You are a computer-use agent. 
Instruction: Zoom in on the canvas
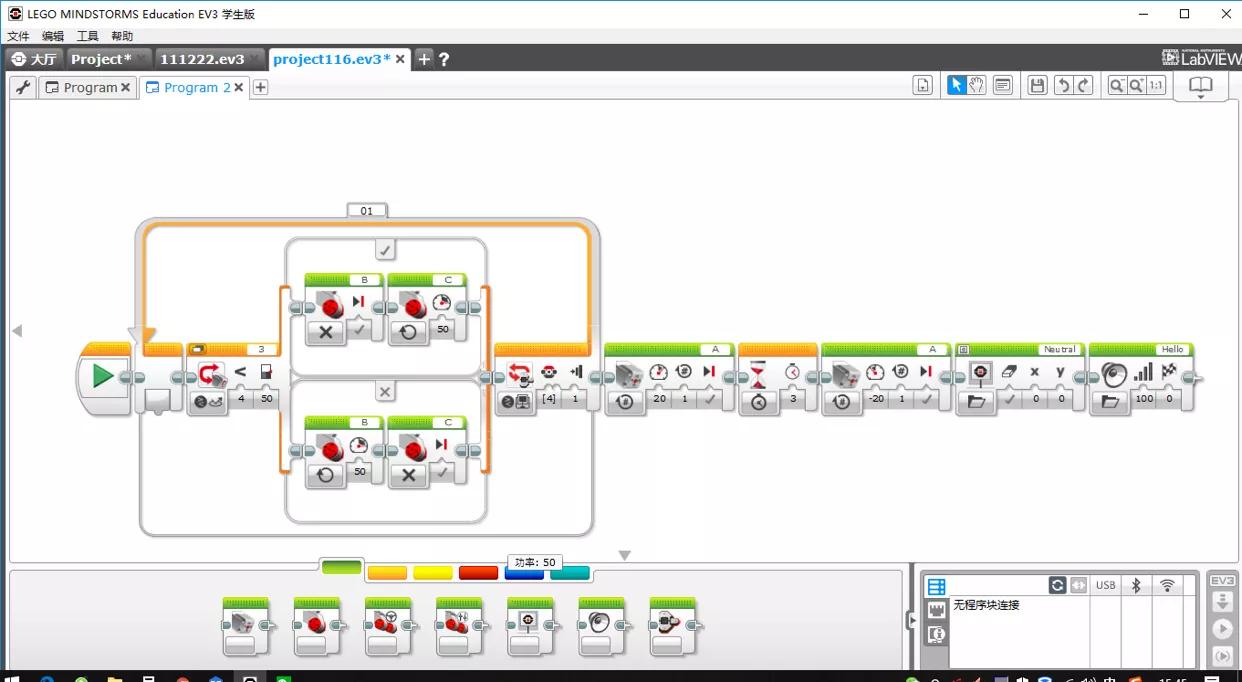pyautogui.click(x=1137, y=86)
